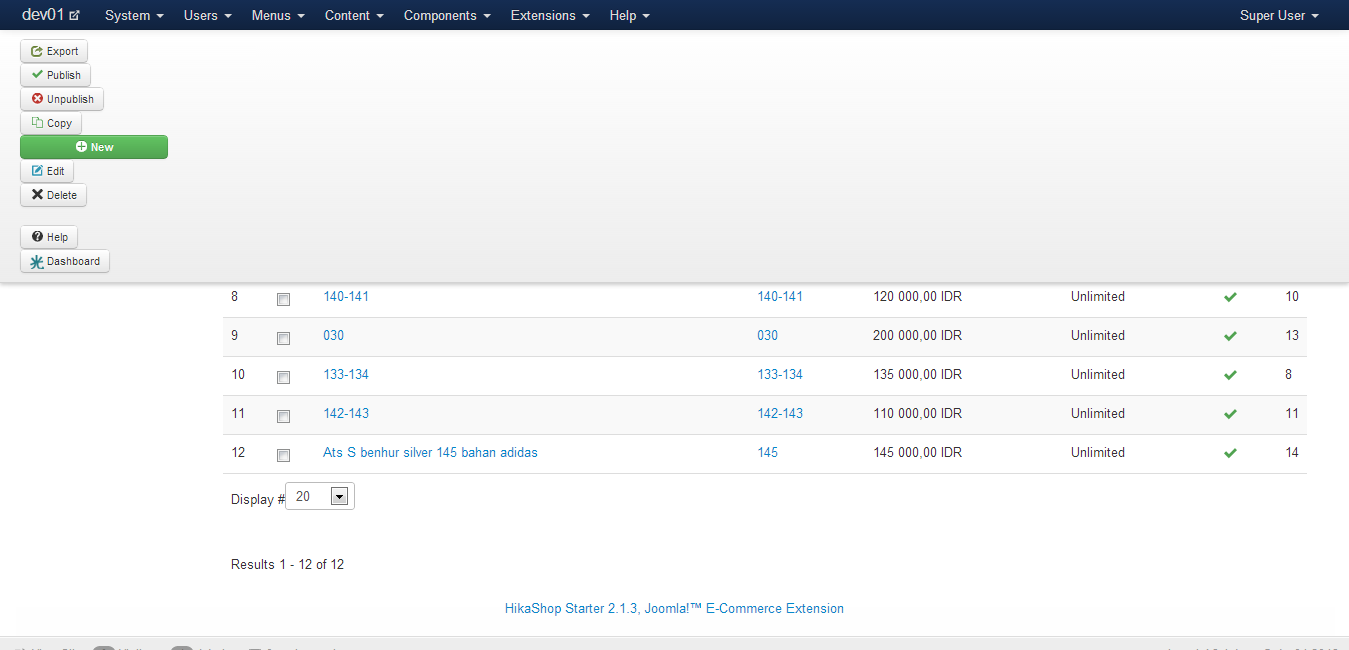This screenshot has width=1349, height=650.
Task: Toggle published checkmark for code 145 product
Action: 1230,453
